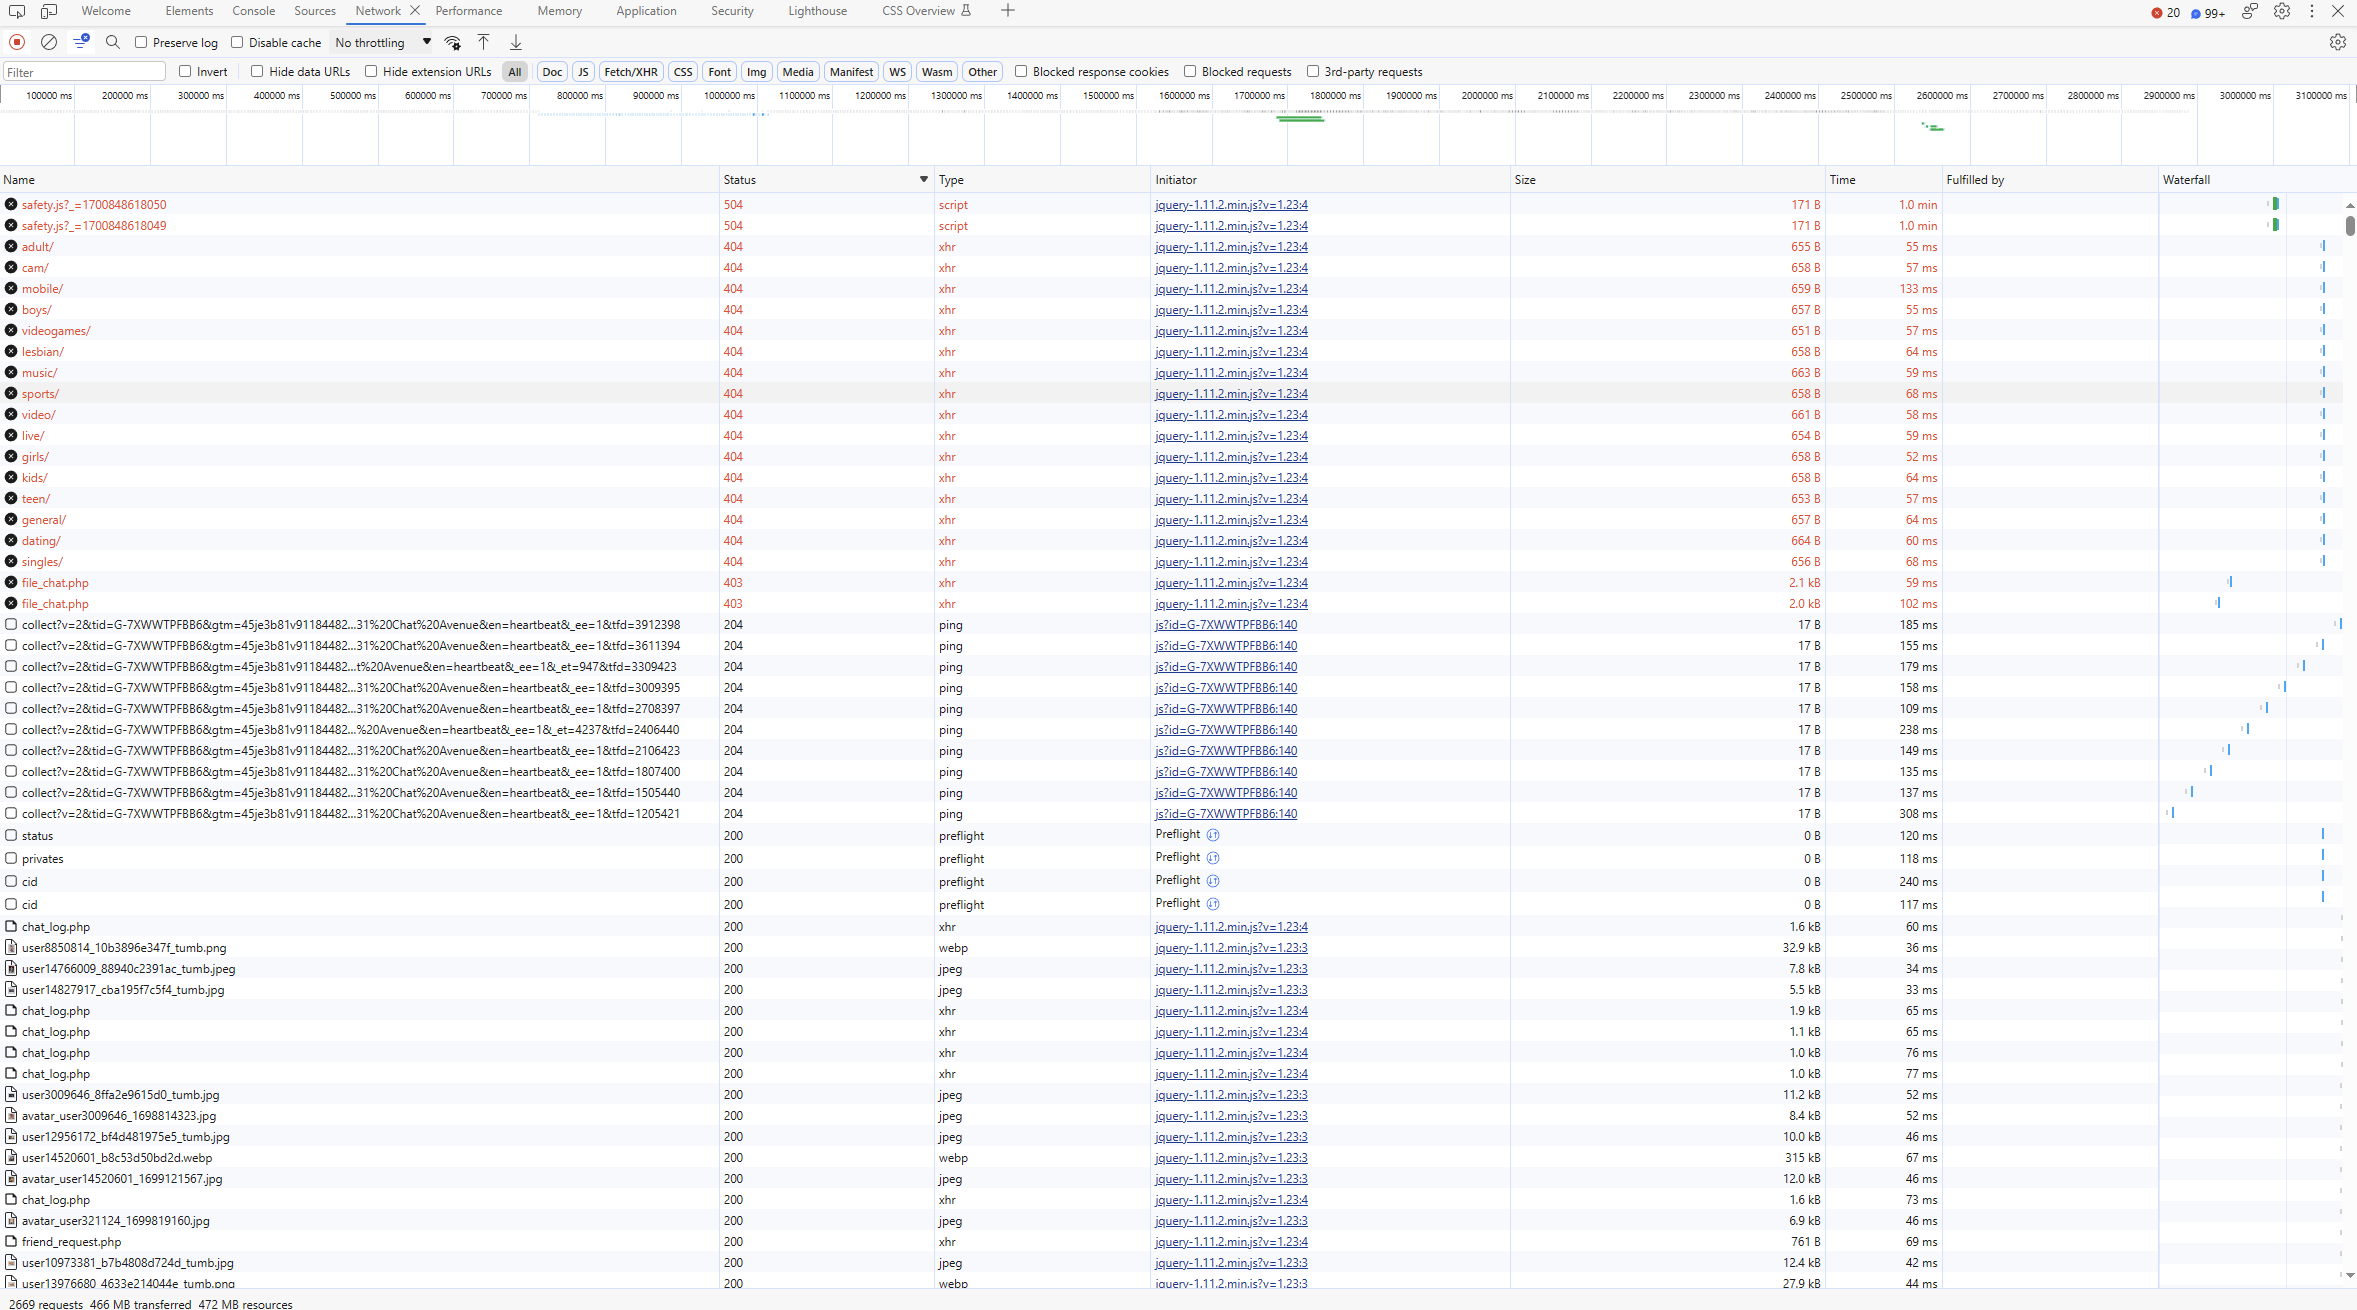Check Blocked response cookies
The height and width of the screenshot is (1310, 2357).
coord(1021,71)
